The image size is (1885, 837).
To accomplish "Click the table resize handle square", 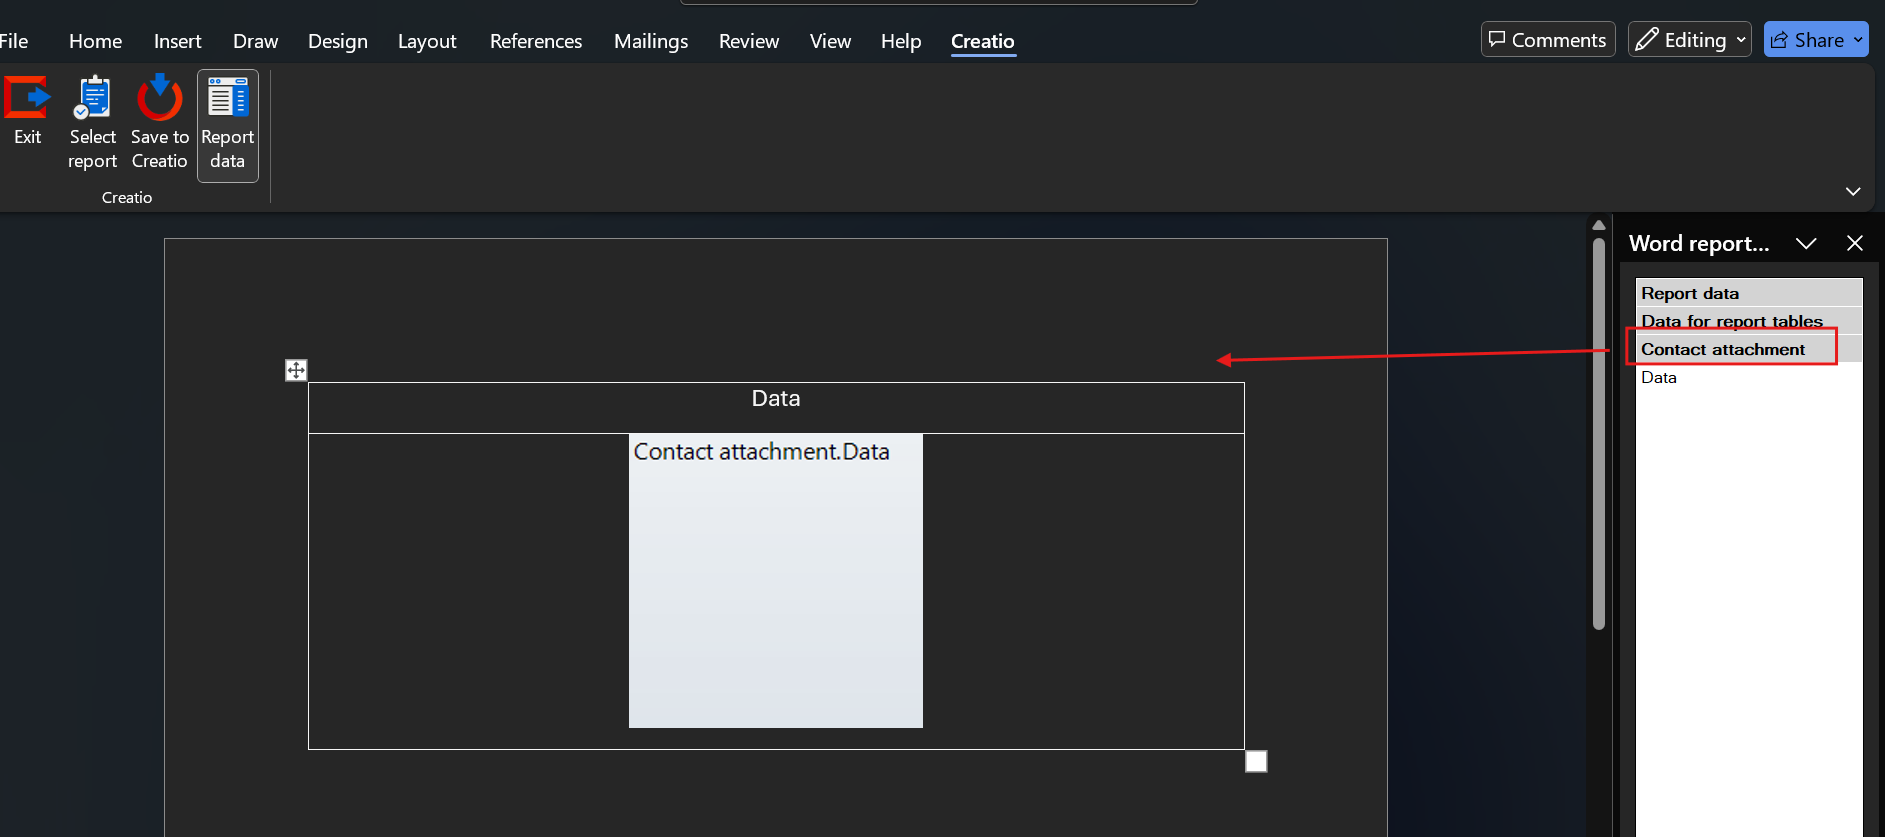I will point(1256,762).
